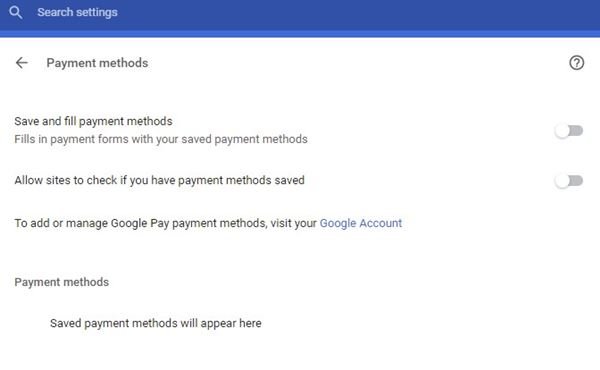Click the magnifying glass search icon
Viewport: 600px width, 370px height.
[x=15, y=12]
